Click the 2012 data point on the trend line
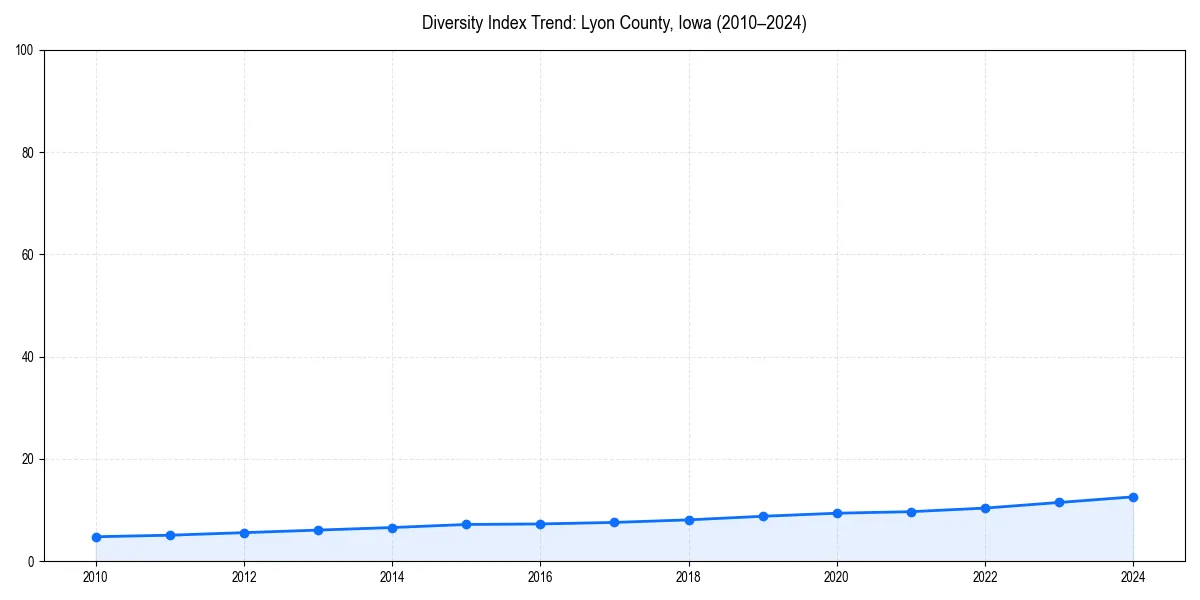The height and width of the screenshot is (600, 1200). (x=243, y=533)
